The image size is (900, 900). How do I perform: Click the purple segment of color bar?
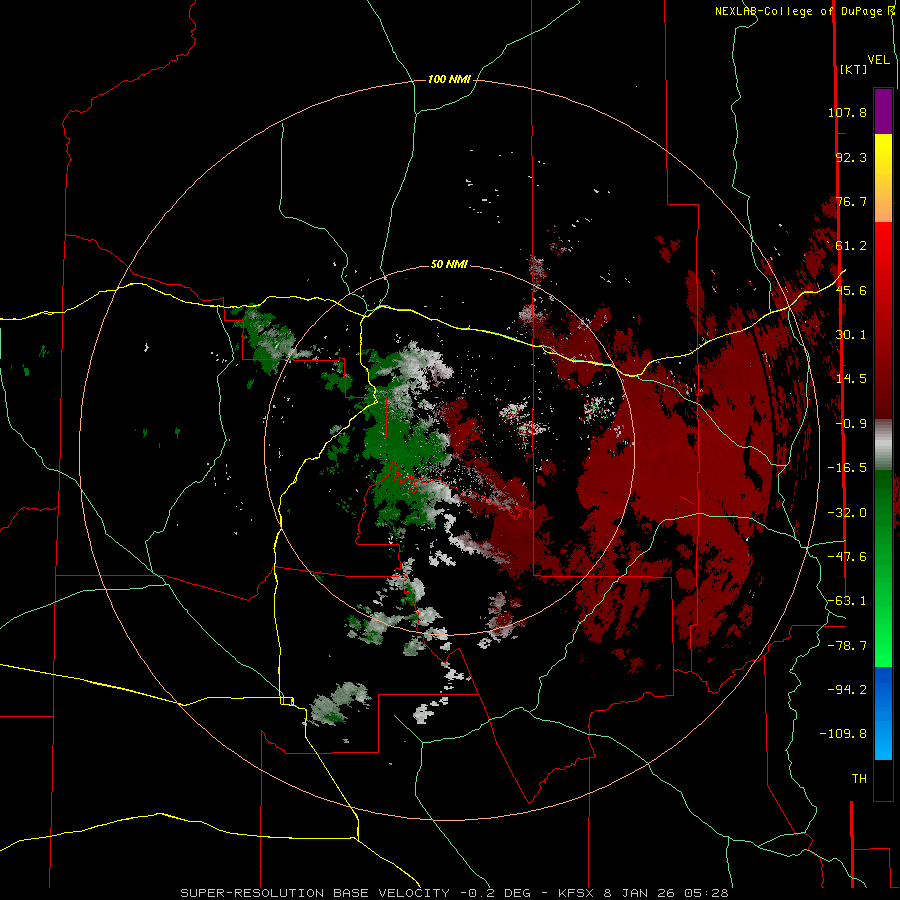coord(883,111)
